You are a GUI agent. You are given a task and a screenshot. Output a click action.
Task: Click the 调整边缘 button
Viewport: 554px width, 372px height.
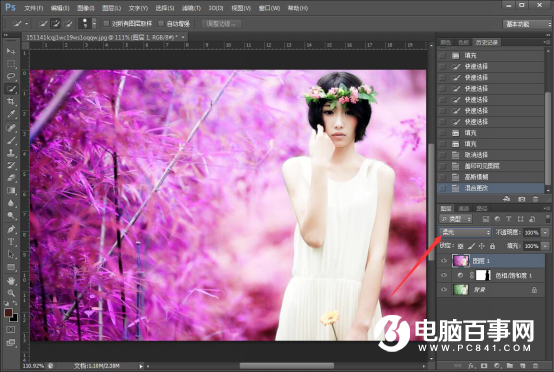pyautogui.click(x=222, y=24)
